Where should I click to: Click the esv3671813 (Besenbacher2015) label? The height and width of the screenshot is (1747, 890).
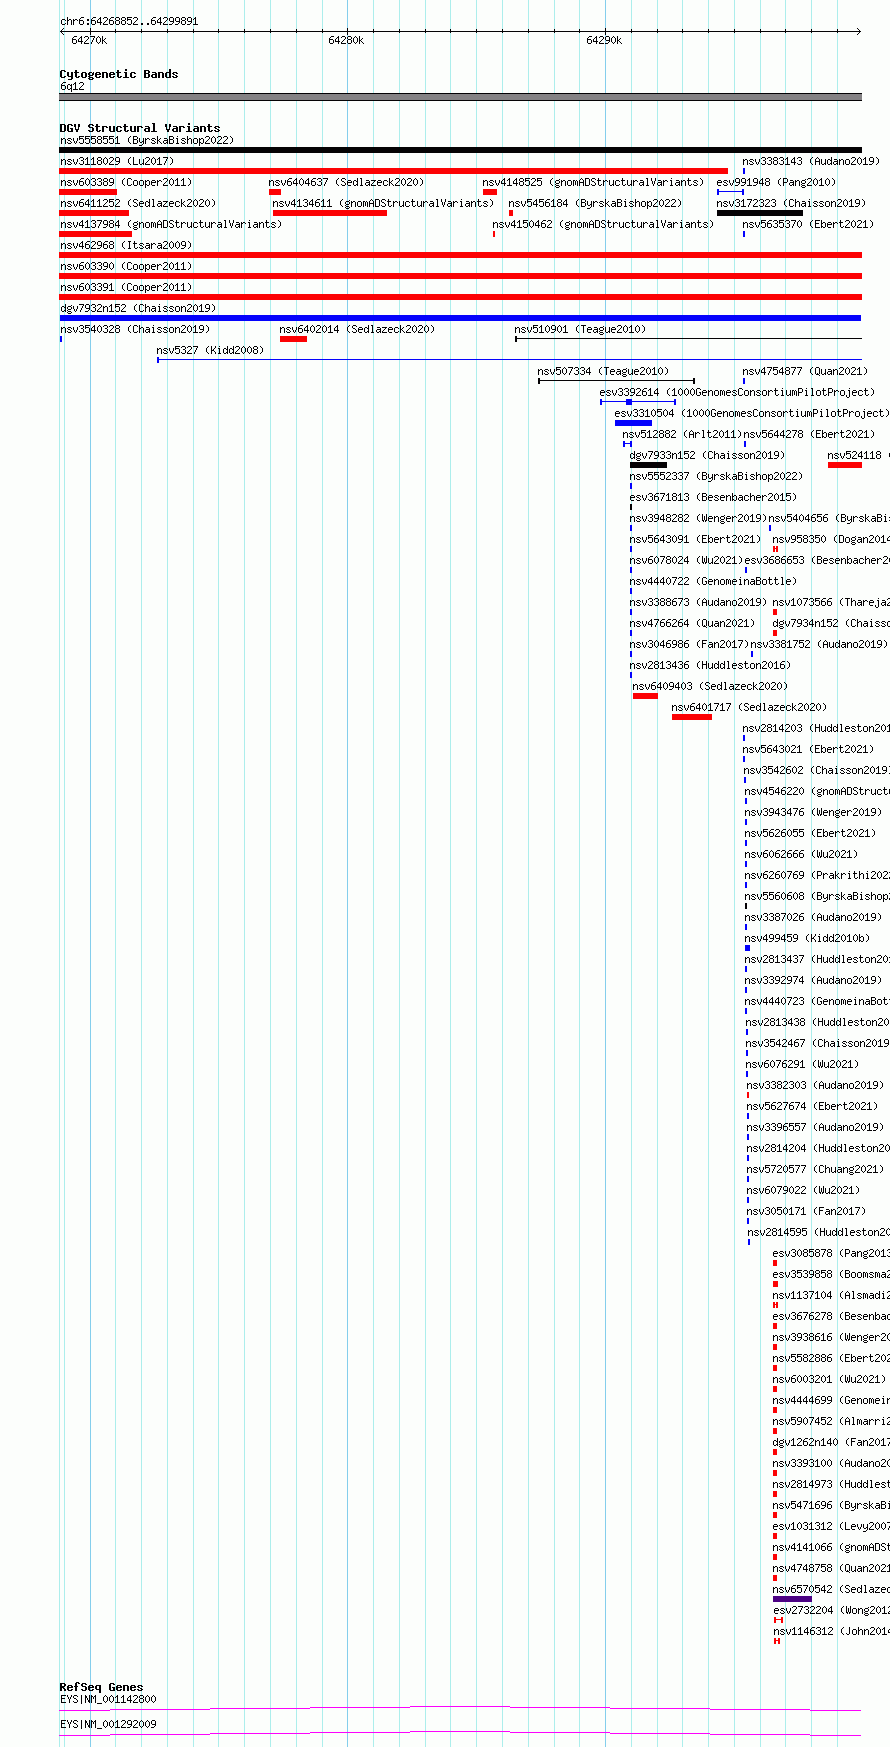713,498
